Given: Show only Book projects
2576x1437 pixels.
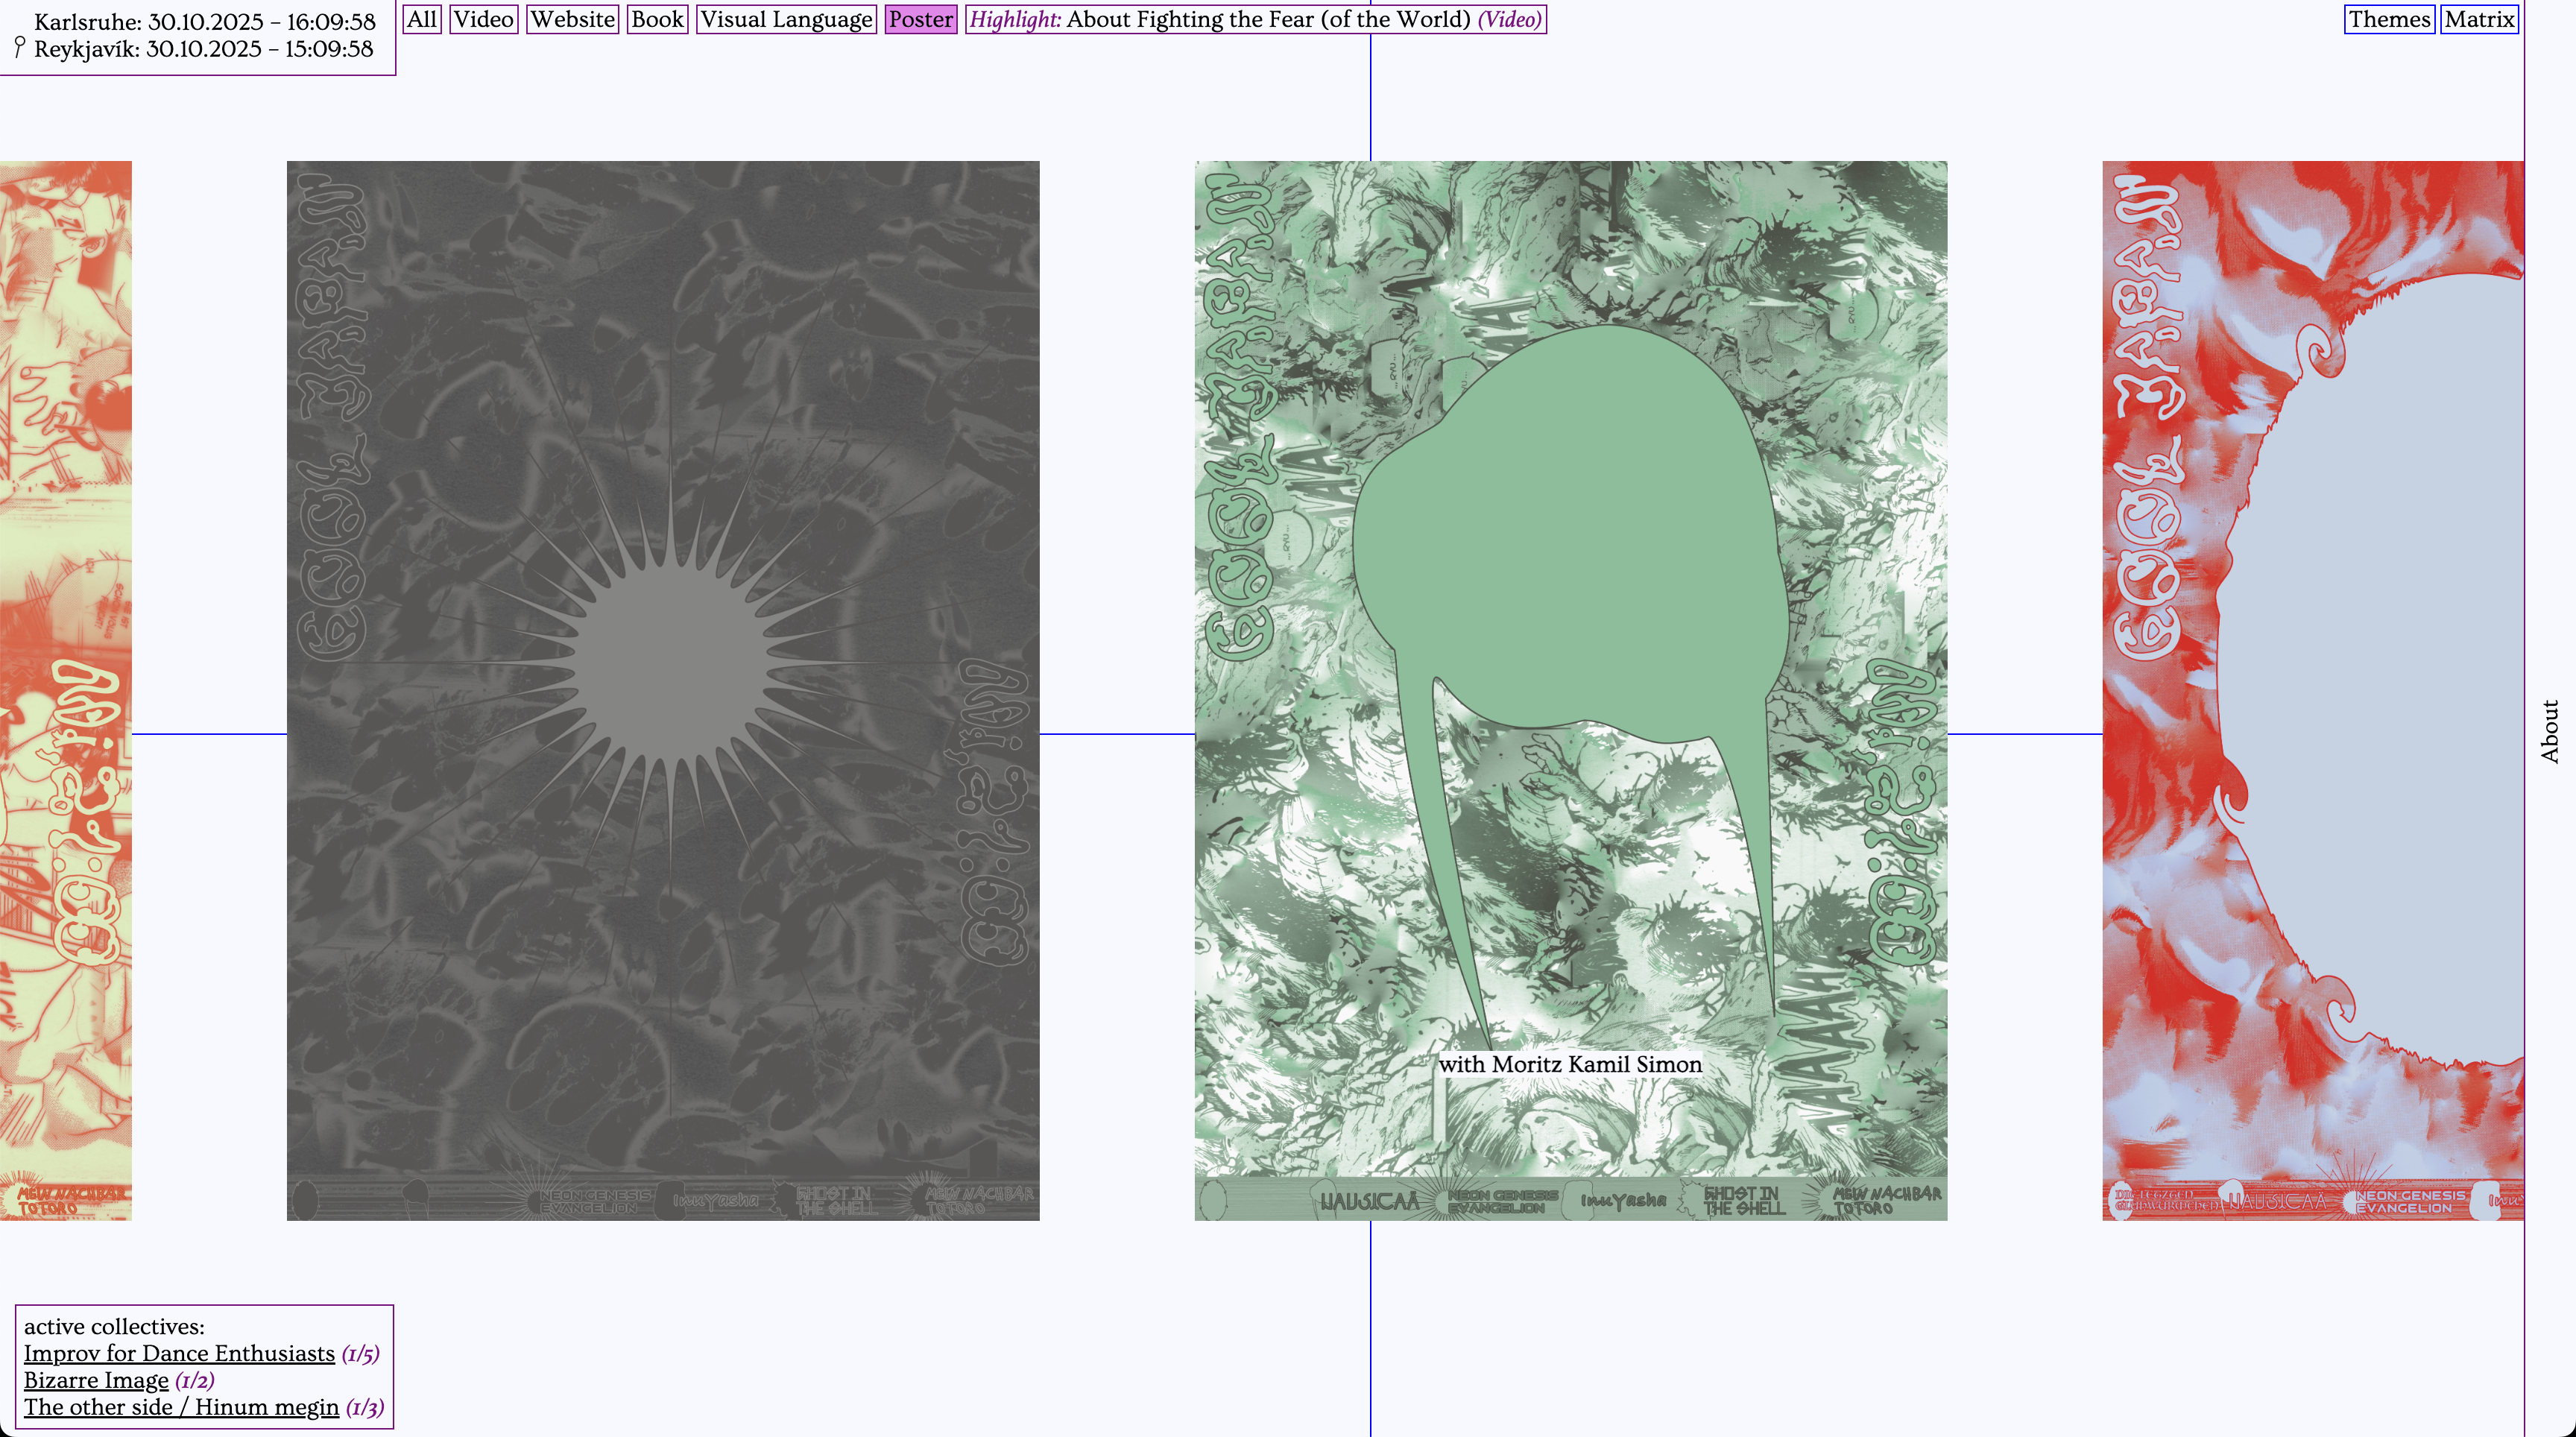Looking at the screenshot, I should (657, 19).
